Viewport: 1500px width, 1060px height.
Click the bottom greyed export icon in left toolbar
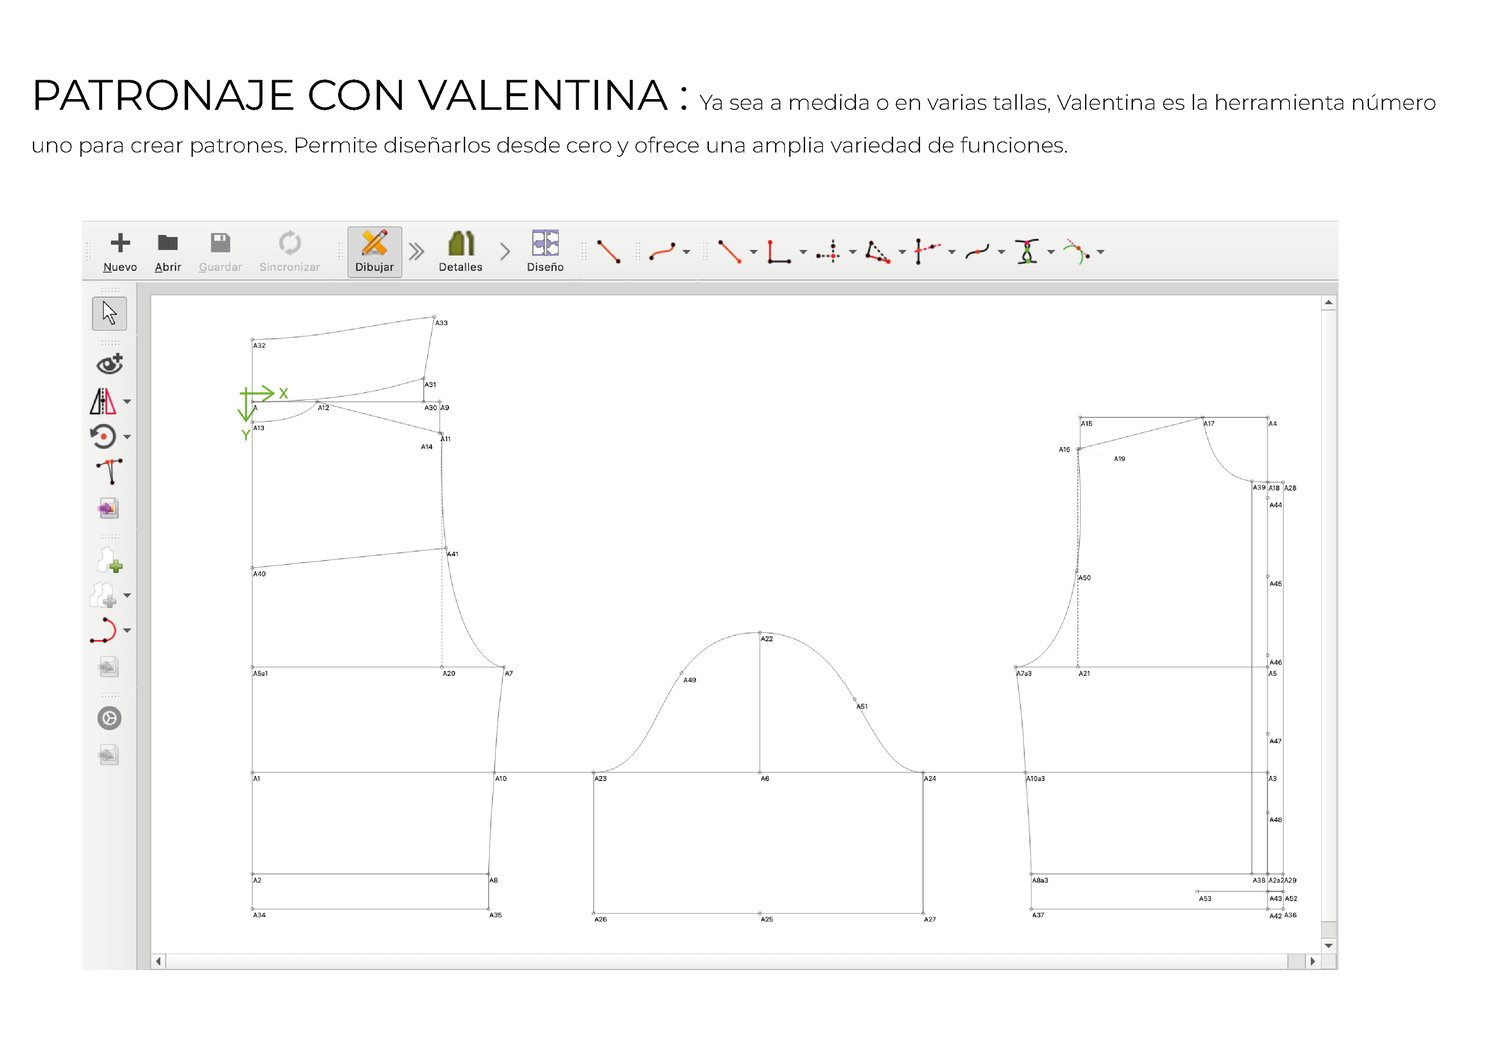point(109,754)
